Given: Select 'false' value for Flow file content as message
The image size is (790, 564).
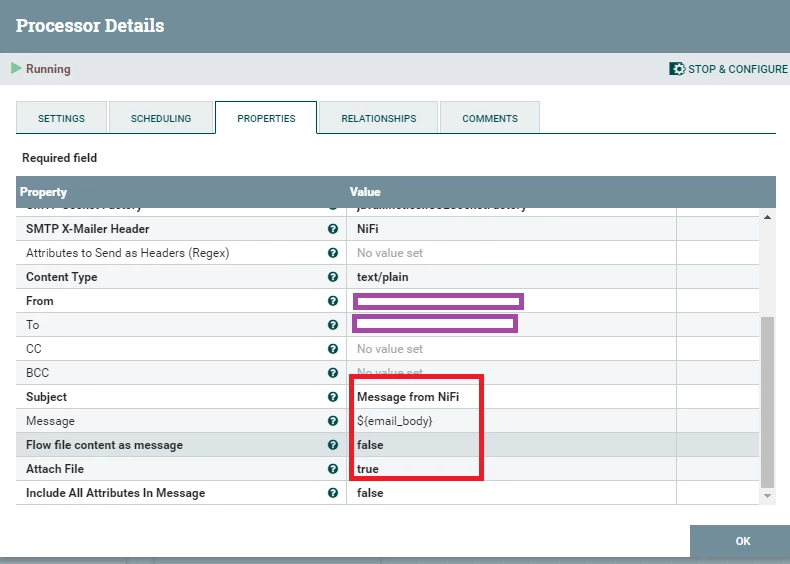Looking at the screenshot, I should click(x=370, y=445).
